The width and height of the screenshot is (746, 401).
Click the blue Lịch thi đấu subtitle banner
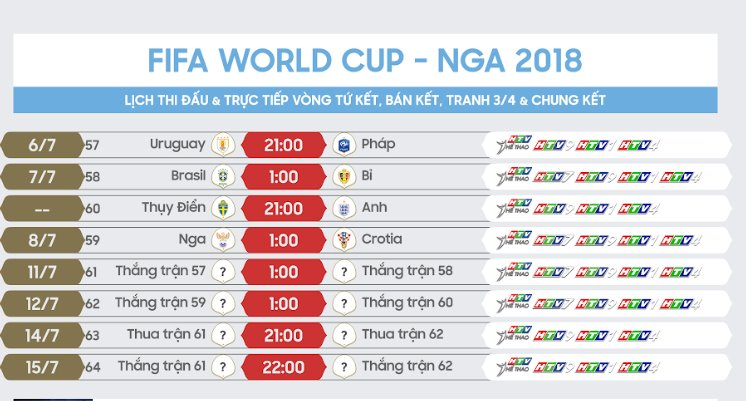tap(364, 101)
